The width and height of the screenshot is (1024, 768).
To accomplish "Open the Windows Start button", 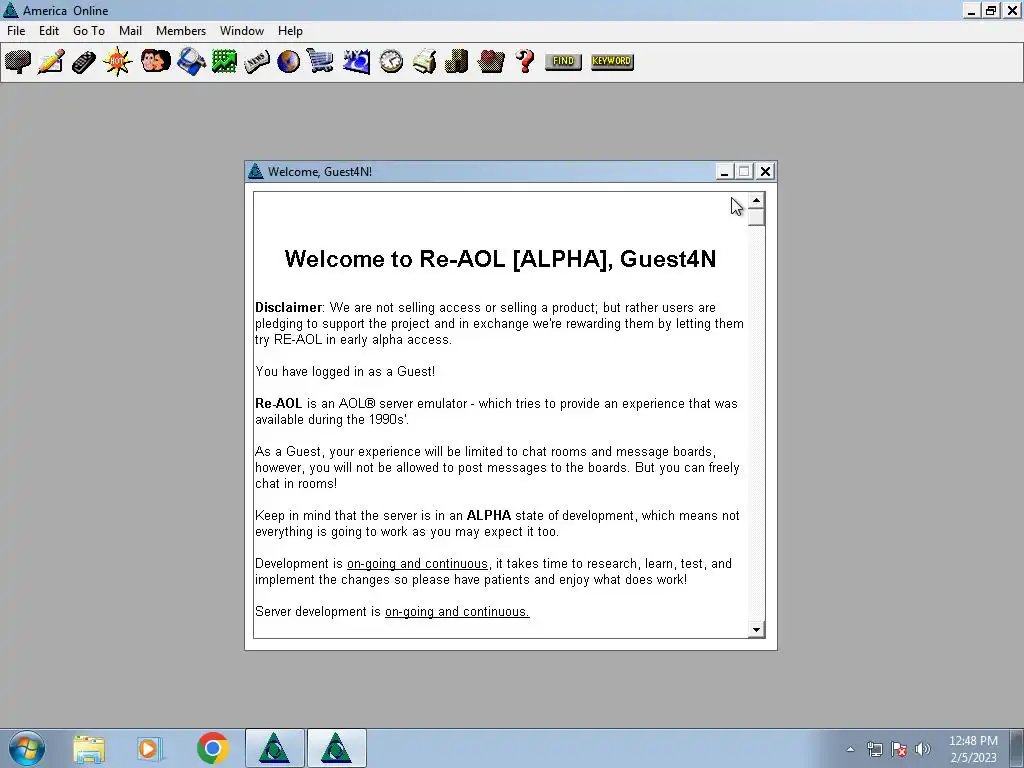I will 27,748.
